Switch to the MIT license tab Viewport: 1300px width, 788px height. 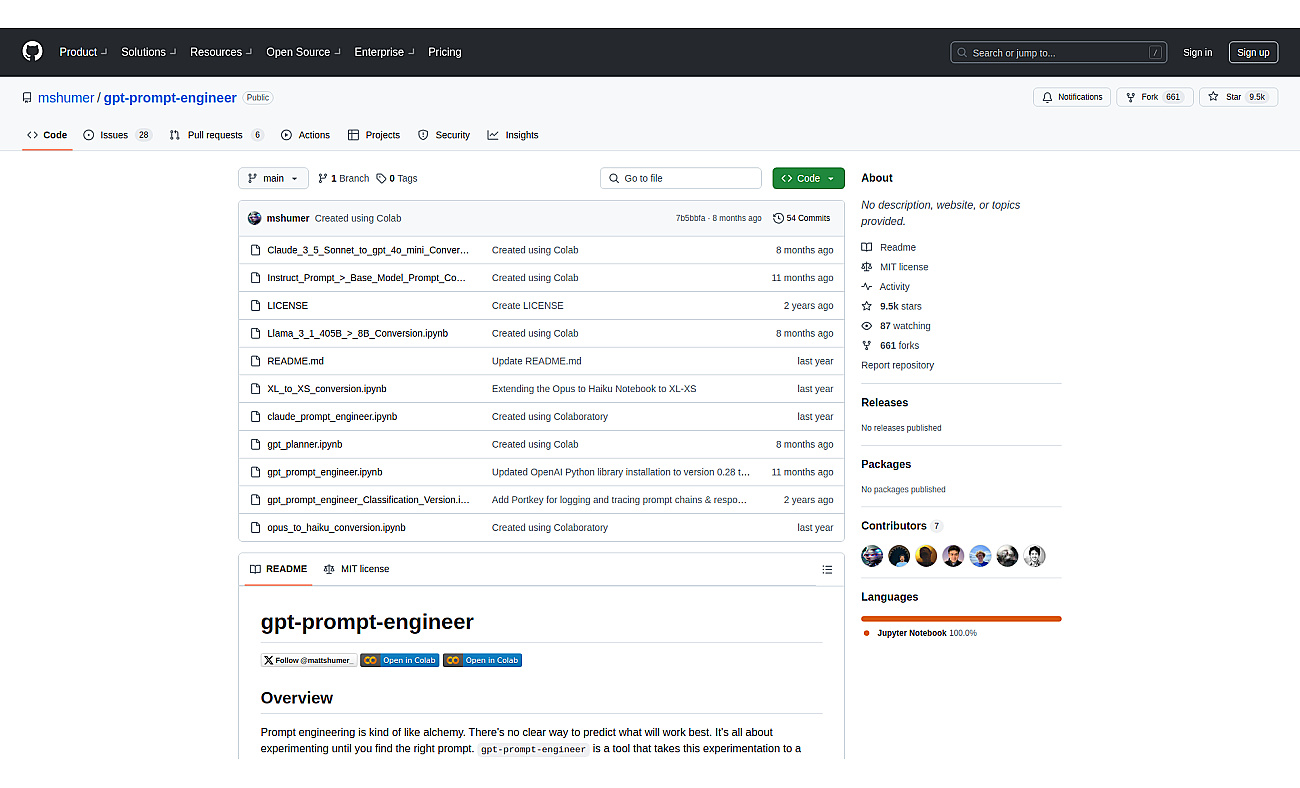pyautogui.click(x=356, y=569)
